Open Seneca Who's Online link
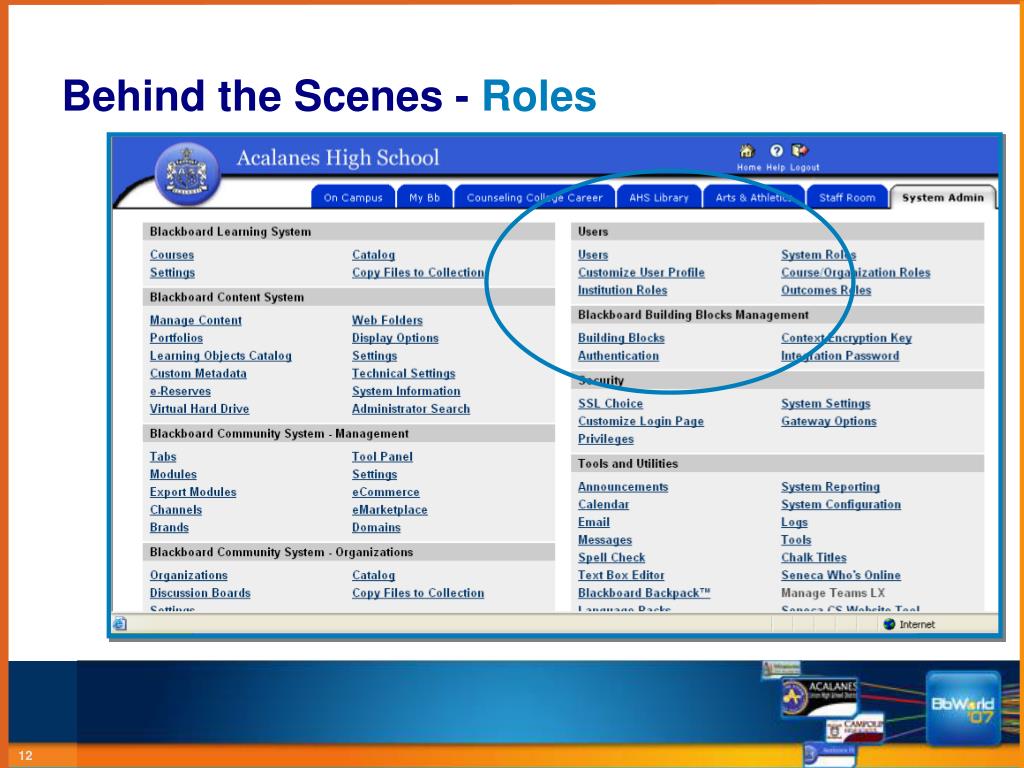1024x768 pixels. click(840, 575)
